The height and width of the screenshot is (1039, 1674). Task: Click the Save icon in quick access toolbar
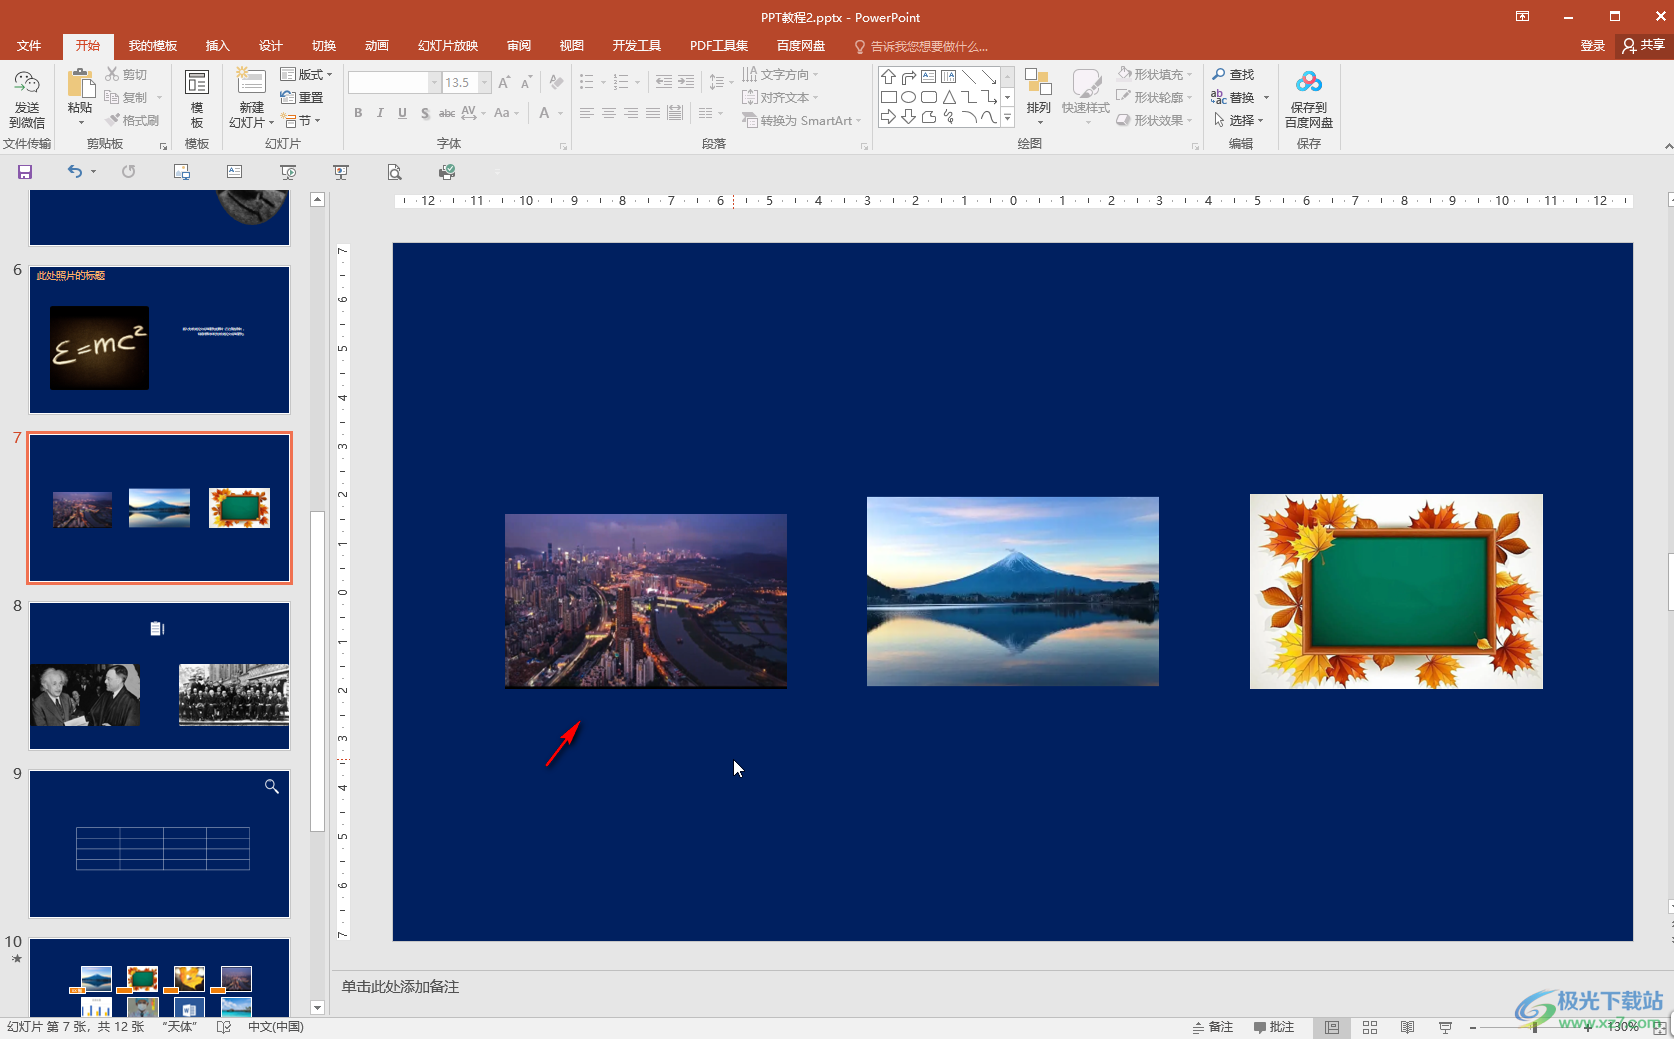pyautogui.click(x=25, y=172)
